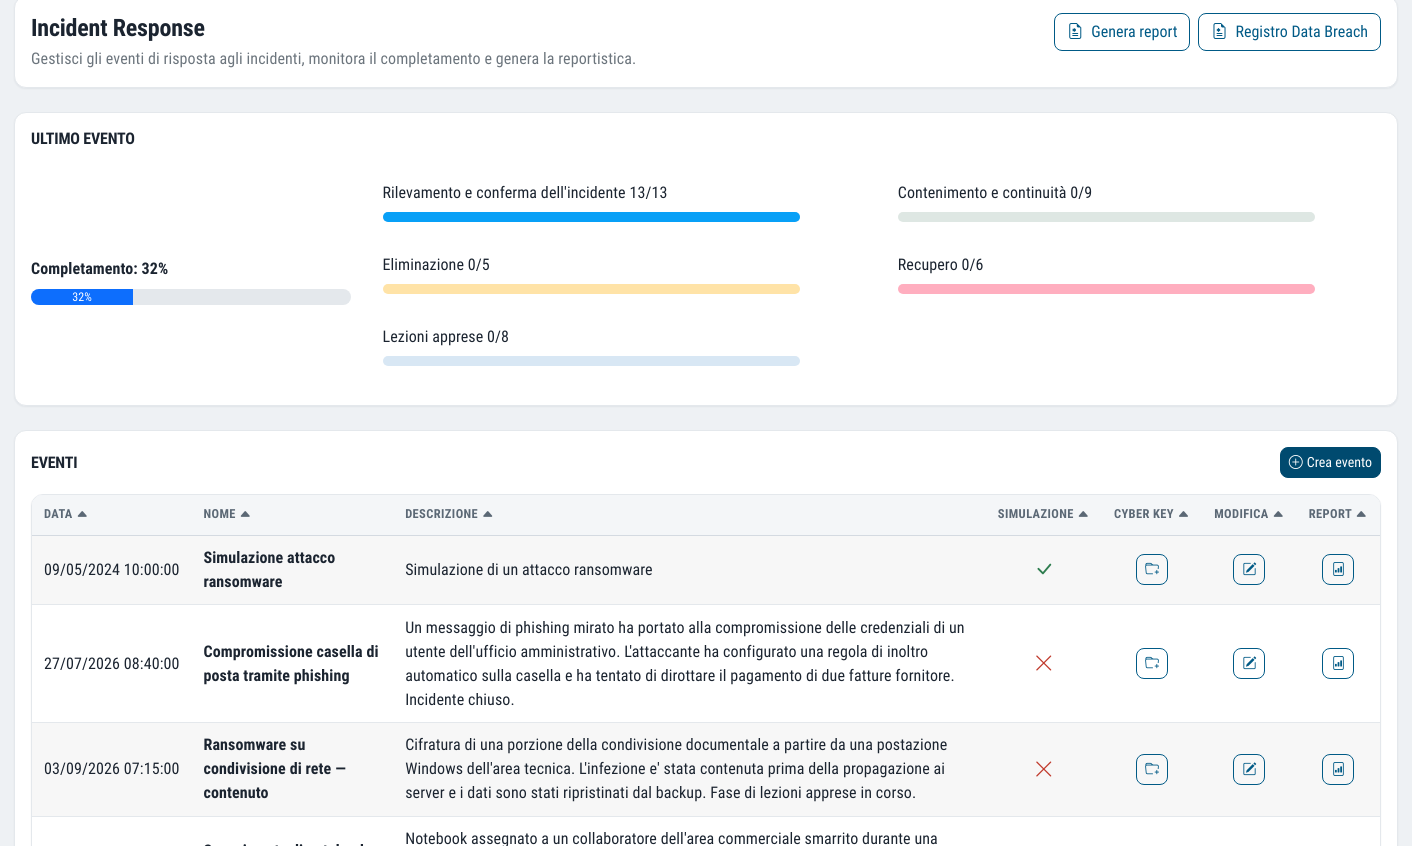1412x846 pixels.
Task: Click the pink Recupero progress bar
Action: (1106, 289)
